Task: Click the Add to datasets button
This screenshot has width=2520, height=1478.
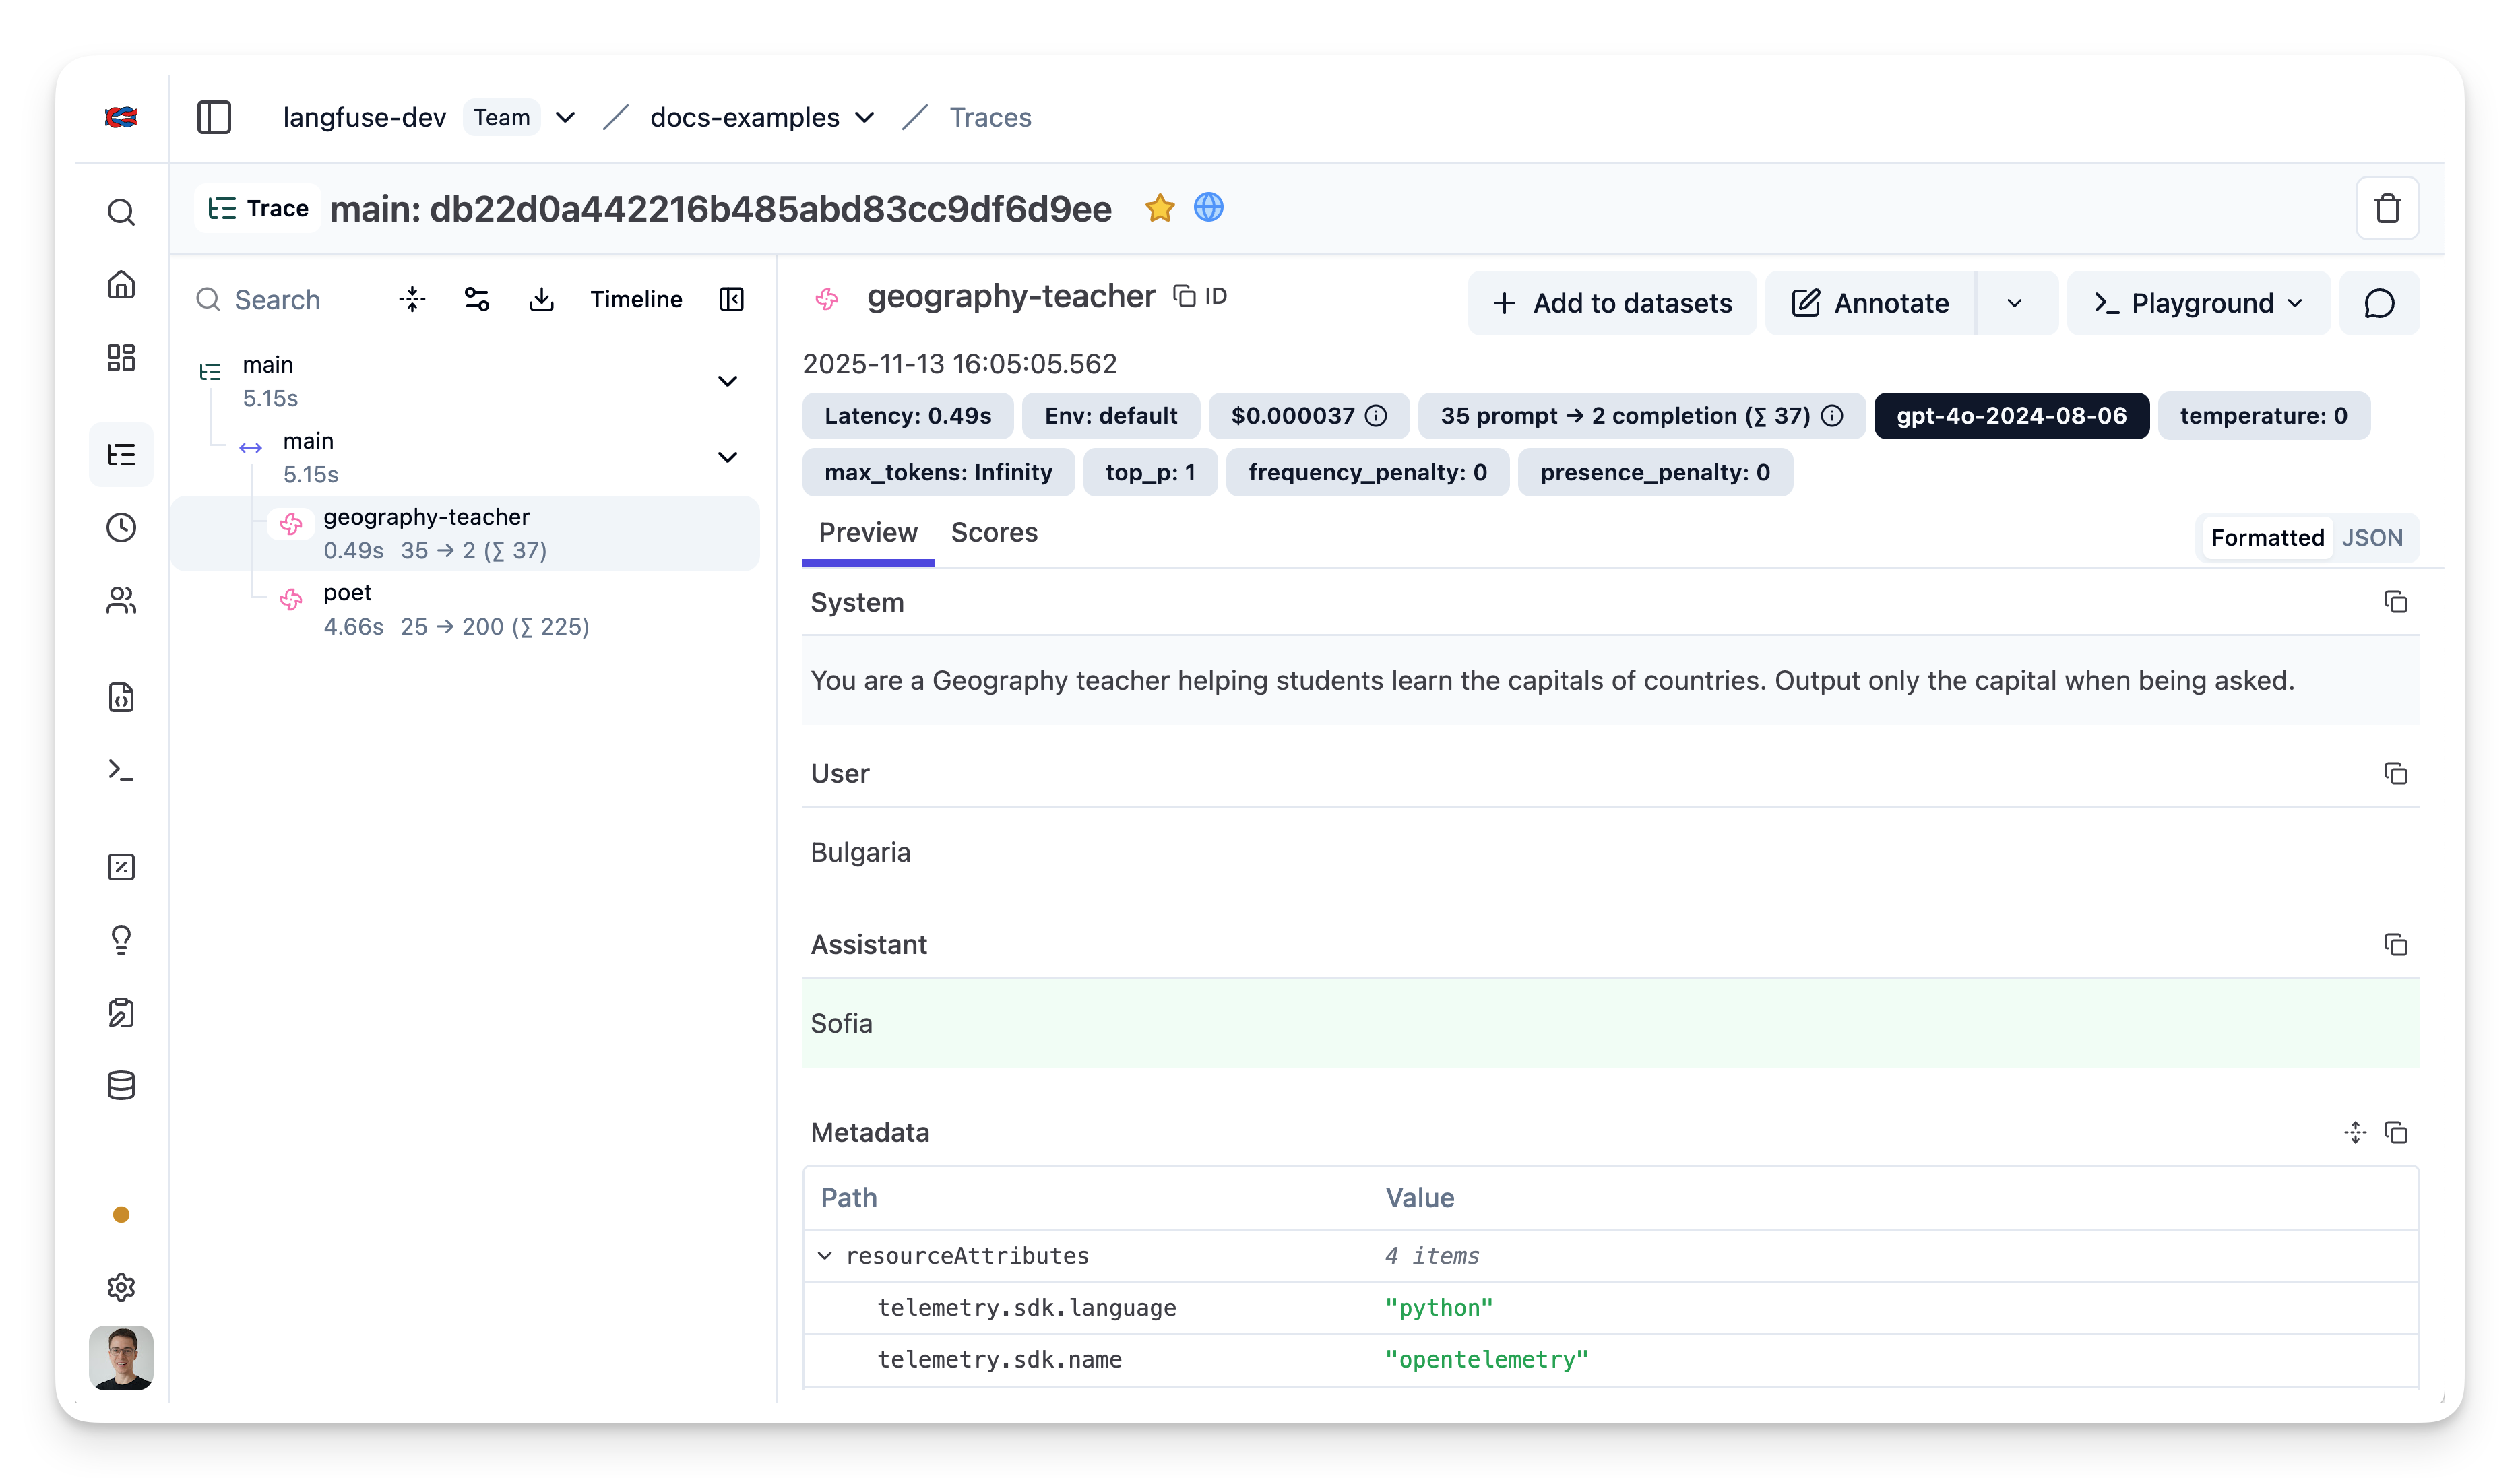Action: [1611, 303]
